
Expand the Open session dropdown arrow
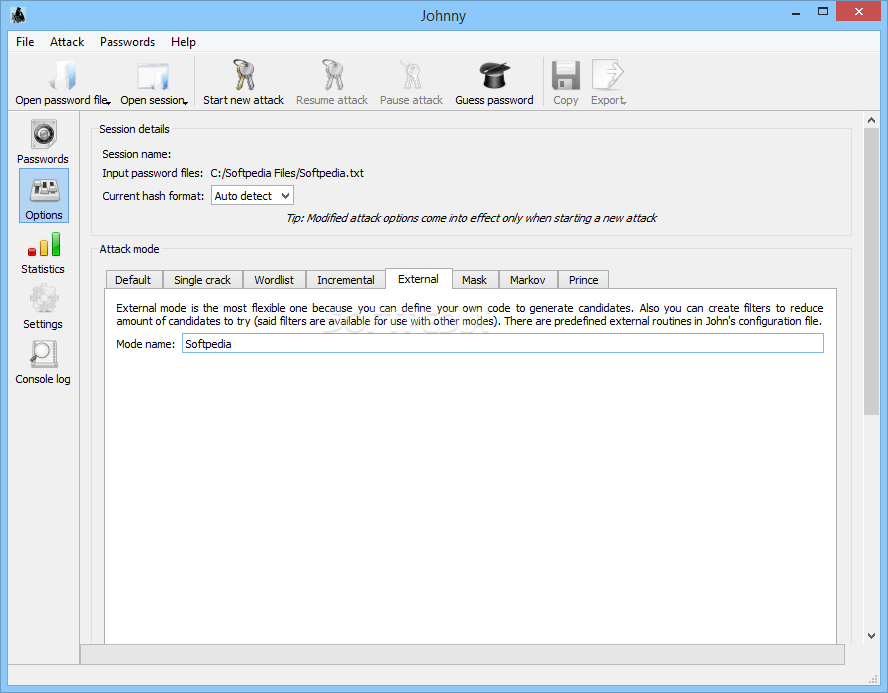pos(186,102)
